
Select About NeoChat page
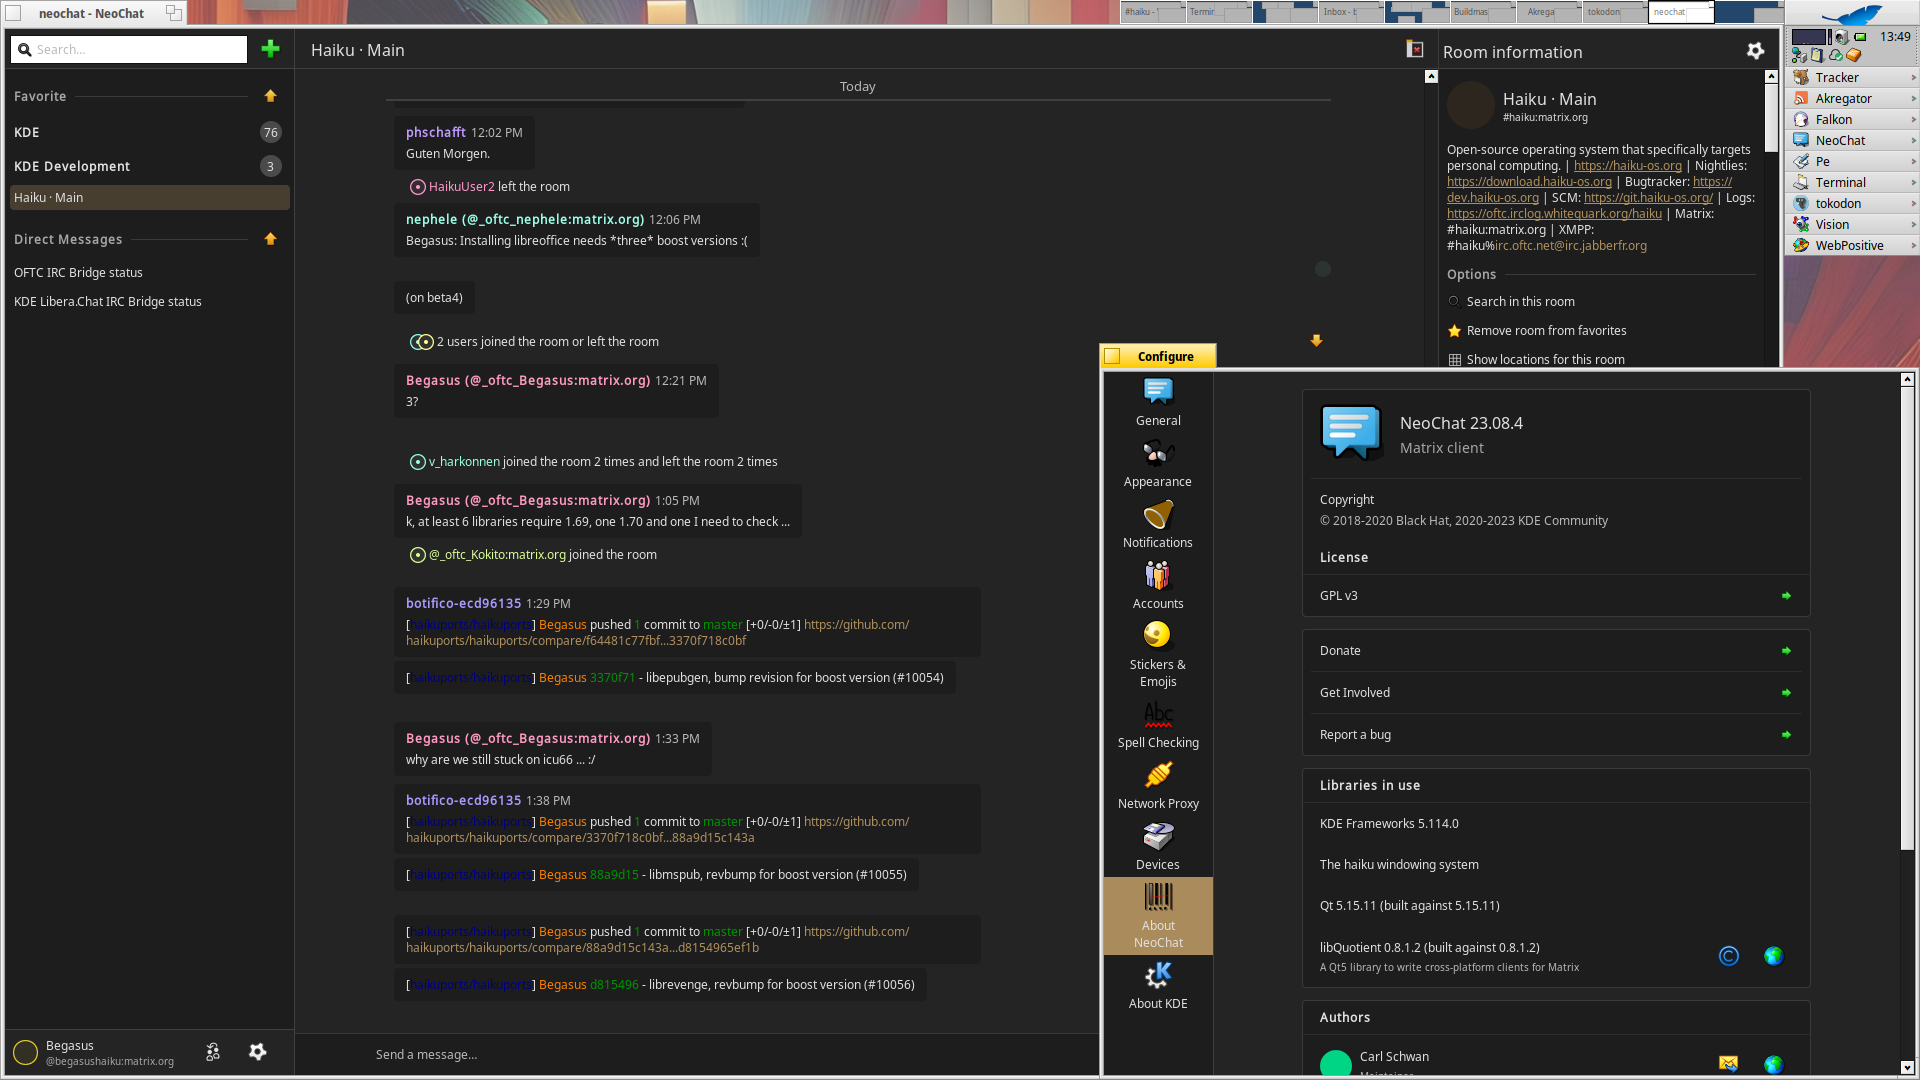pos(1158,916)
